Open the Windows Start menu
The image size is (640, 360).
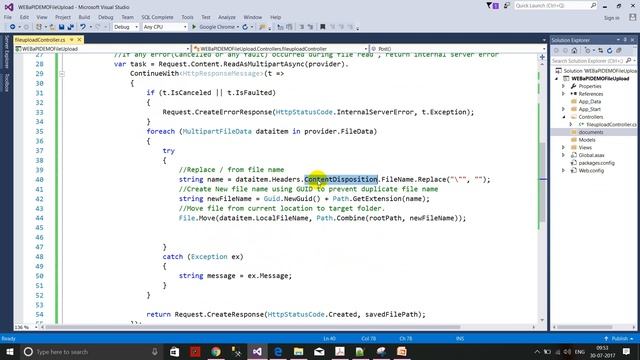coord(9,351)
